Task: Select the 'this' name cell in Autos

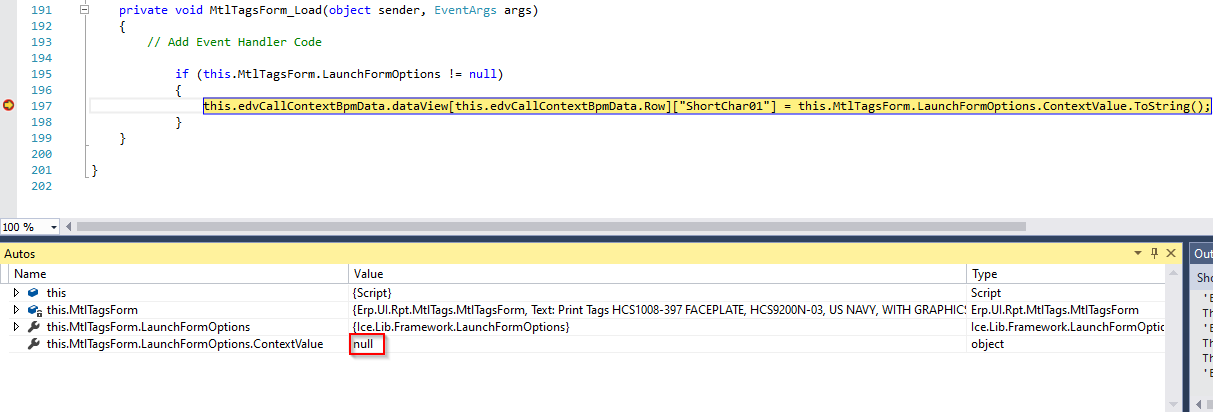Action: click(56, 292)
